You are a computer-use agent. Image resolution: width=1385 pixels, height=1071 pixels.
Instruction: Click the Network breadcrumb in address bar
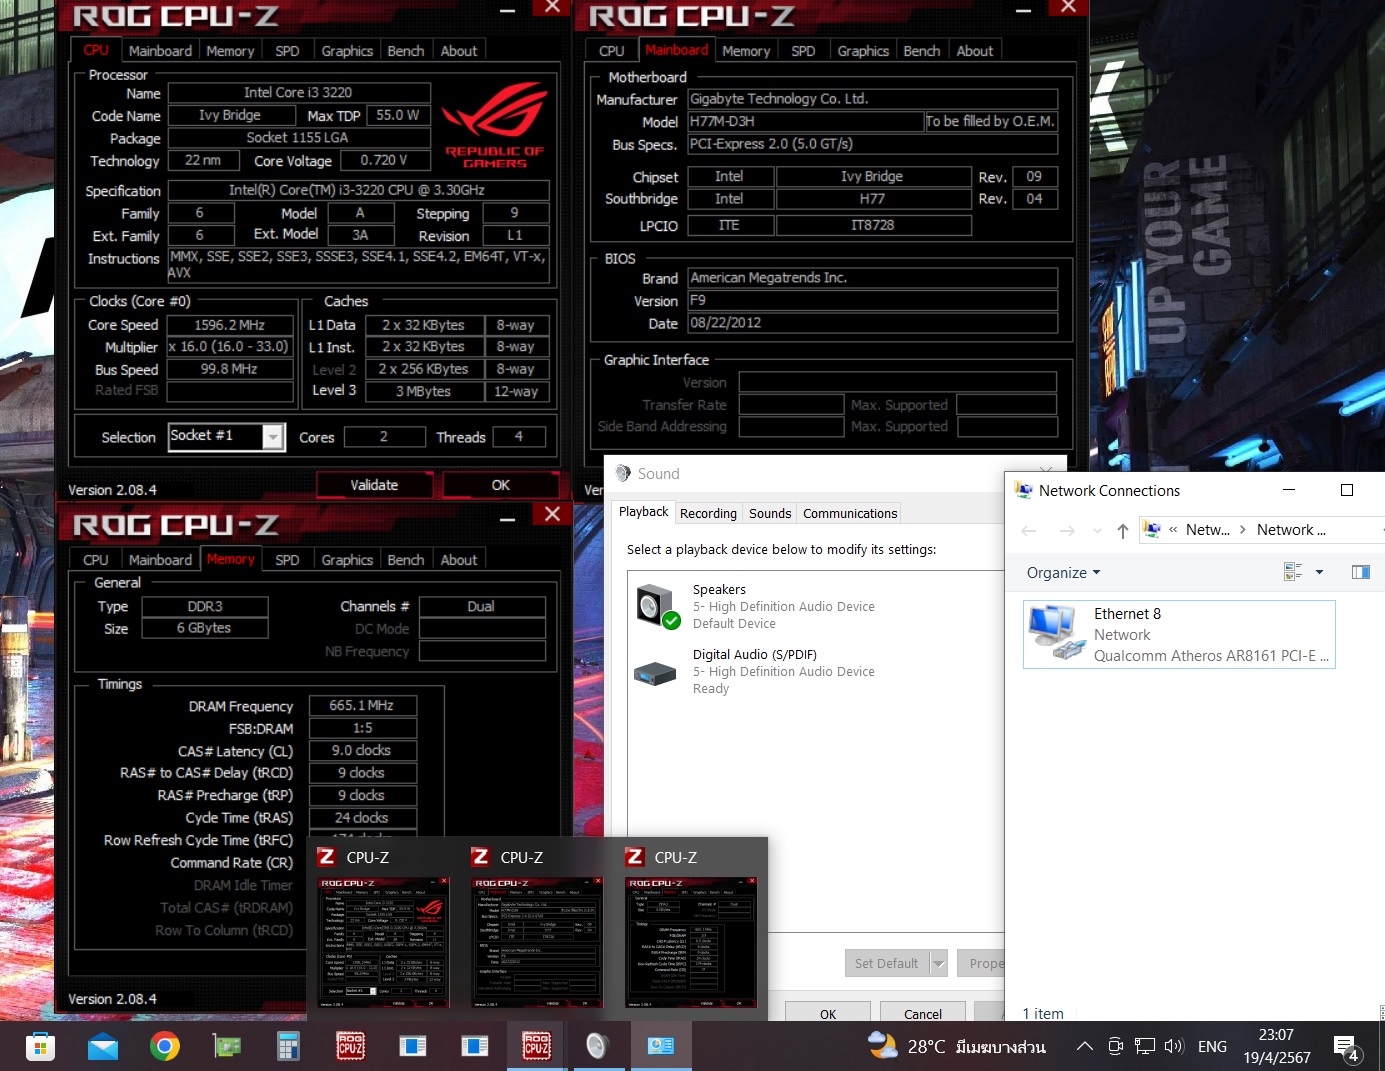pyautogui.click(x=1291, y=530)
